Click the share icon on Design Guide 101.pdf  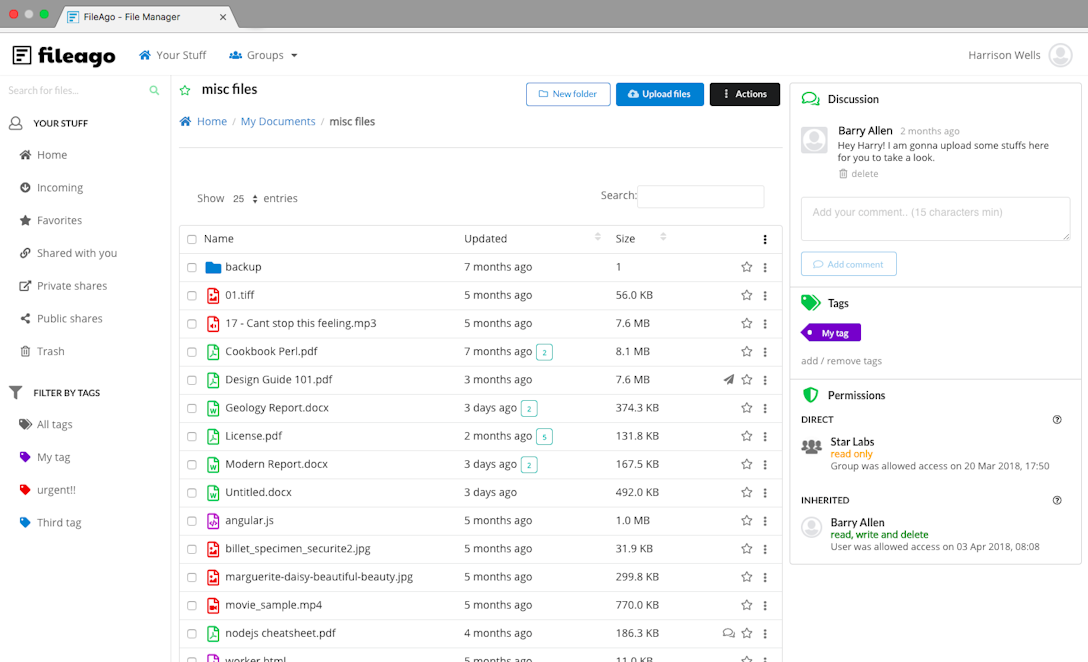tap(729, 380)
